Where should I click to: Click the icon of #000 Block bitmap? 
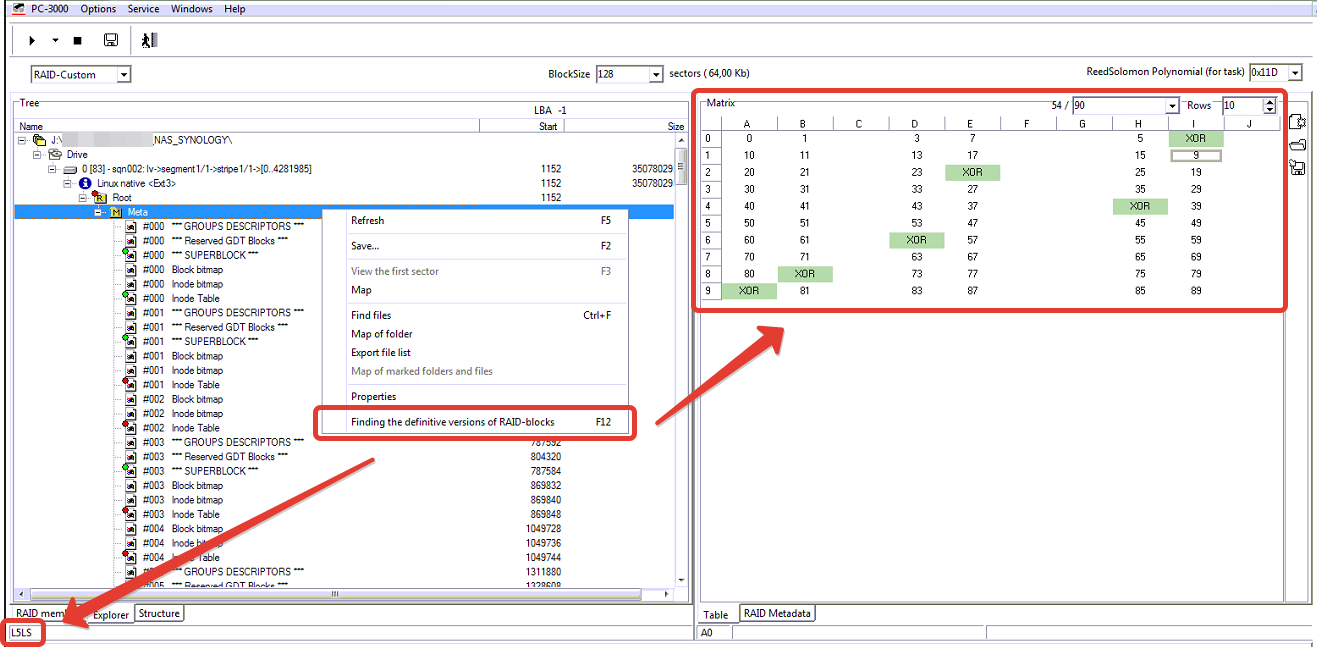(130, 269)
